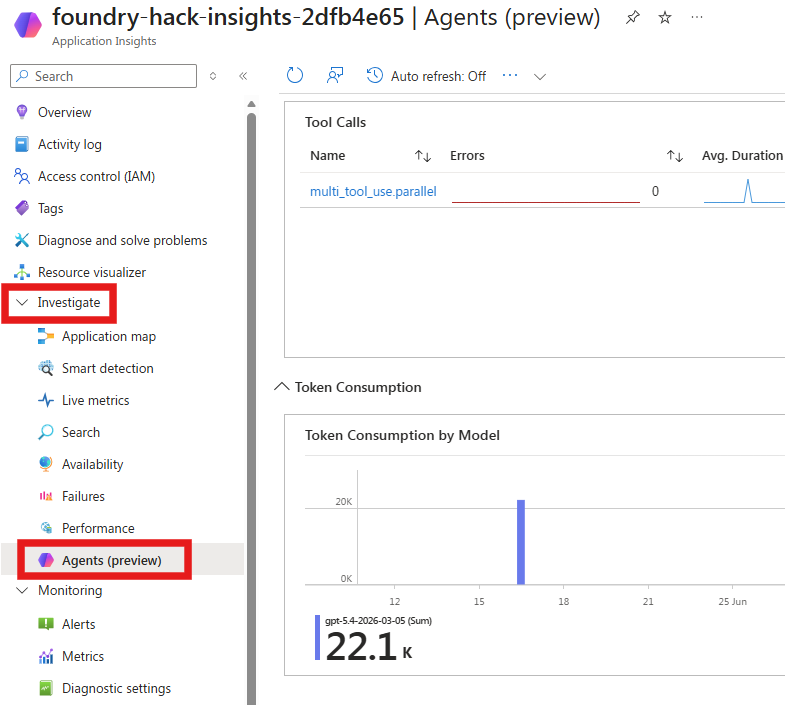Open Performance
Screen dimensions: 785x705
tap(98, 528)
